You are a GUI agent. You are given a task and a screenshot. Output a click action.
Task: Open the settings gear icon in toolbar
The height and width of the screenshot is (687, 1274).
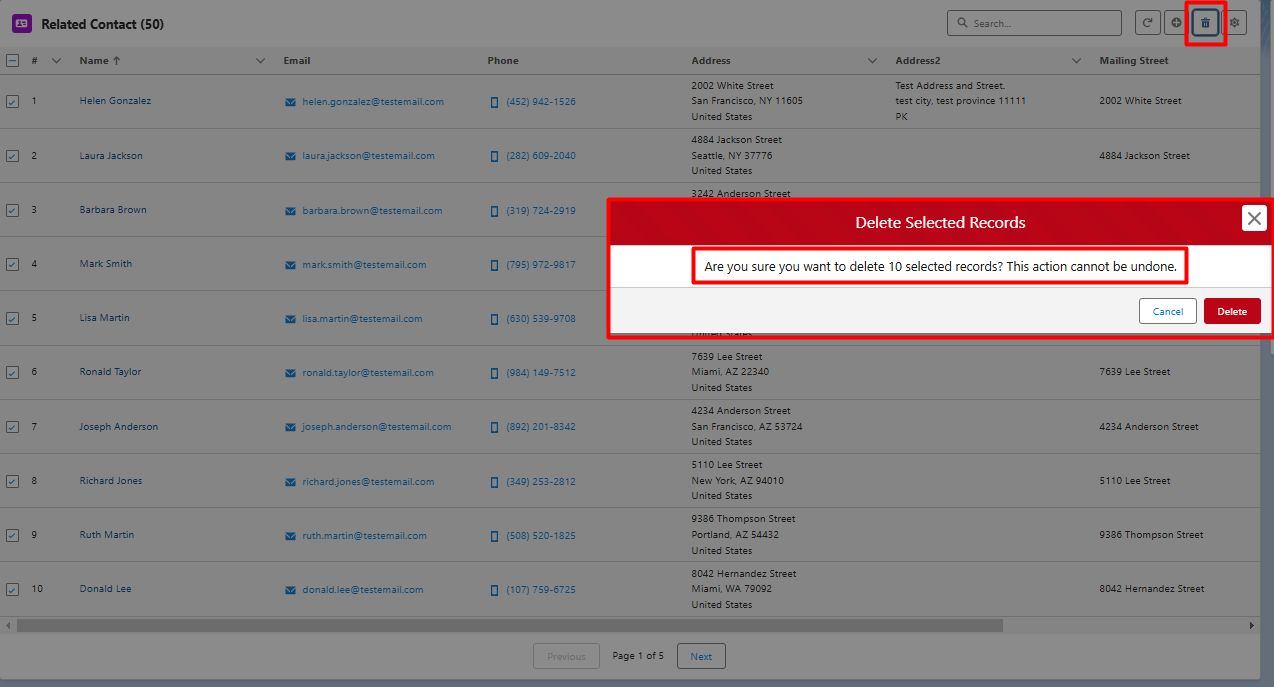(x=1235, y=23)
